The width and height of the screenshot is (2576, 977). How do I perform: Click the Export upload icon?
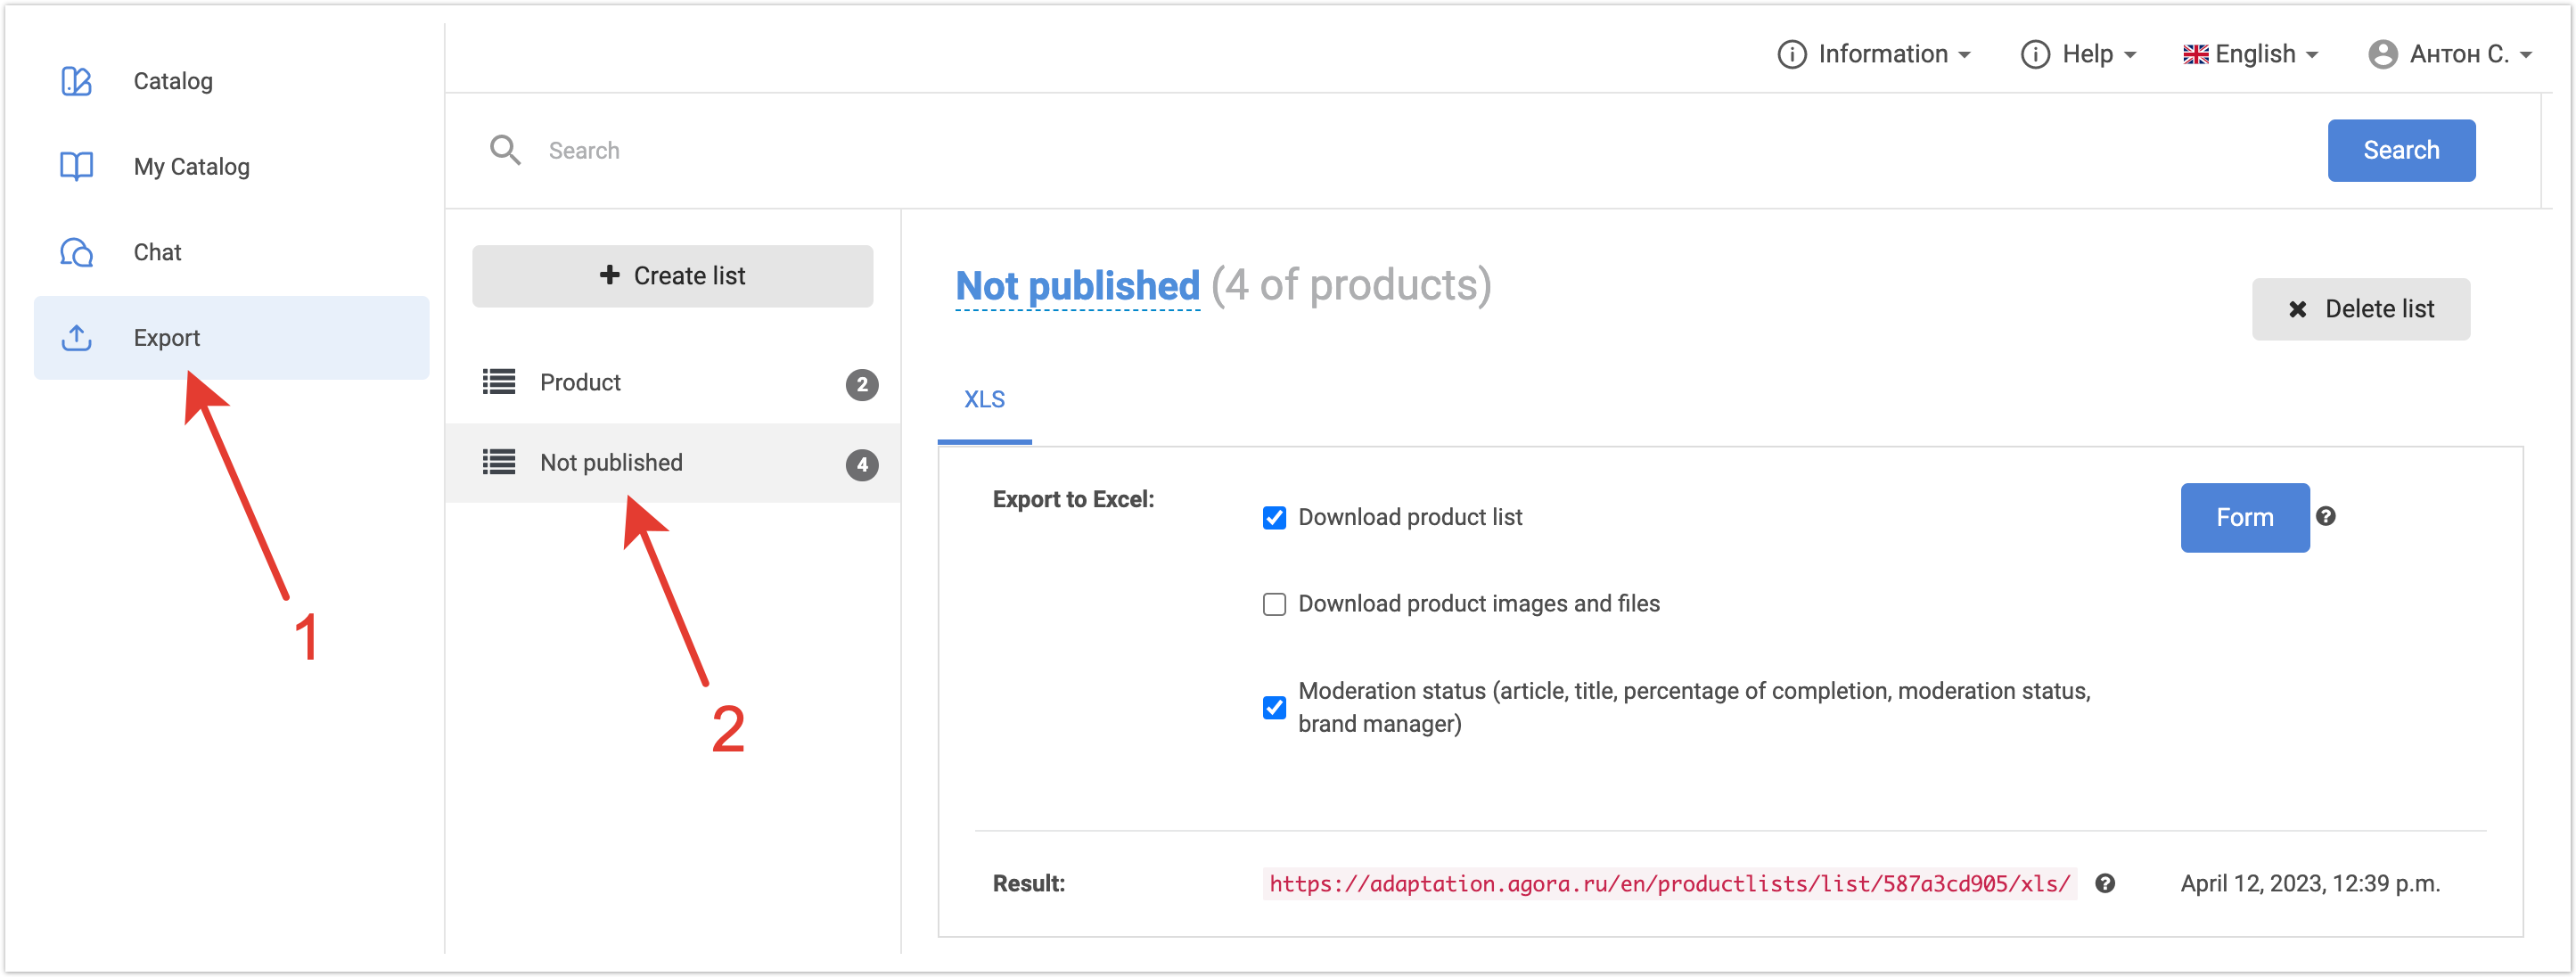tap(76, 338)
